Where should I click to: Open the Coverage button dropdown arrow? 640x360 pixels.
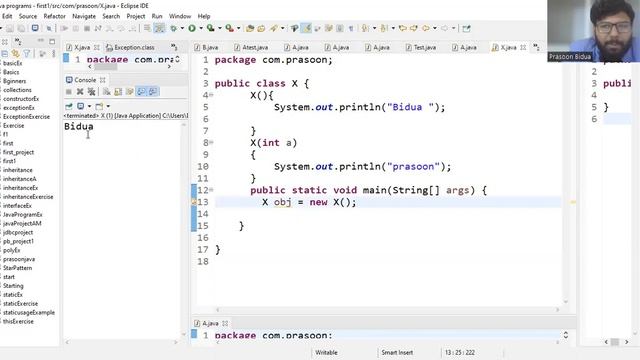point(220,29)
